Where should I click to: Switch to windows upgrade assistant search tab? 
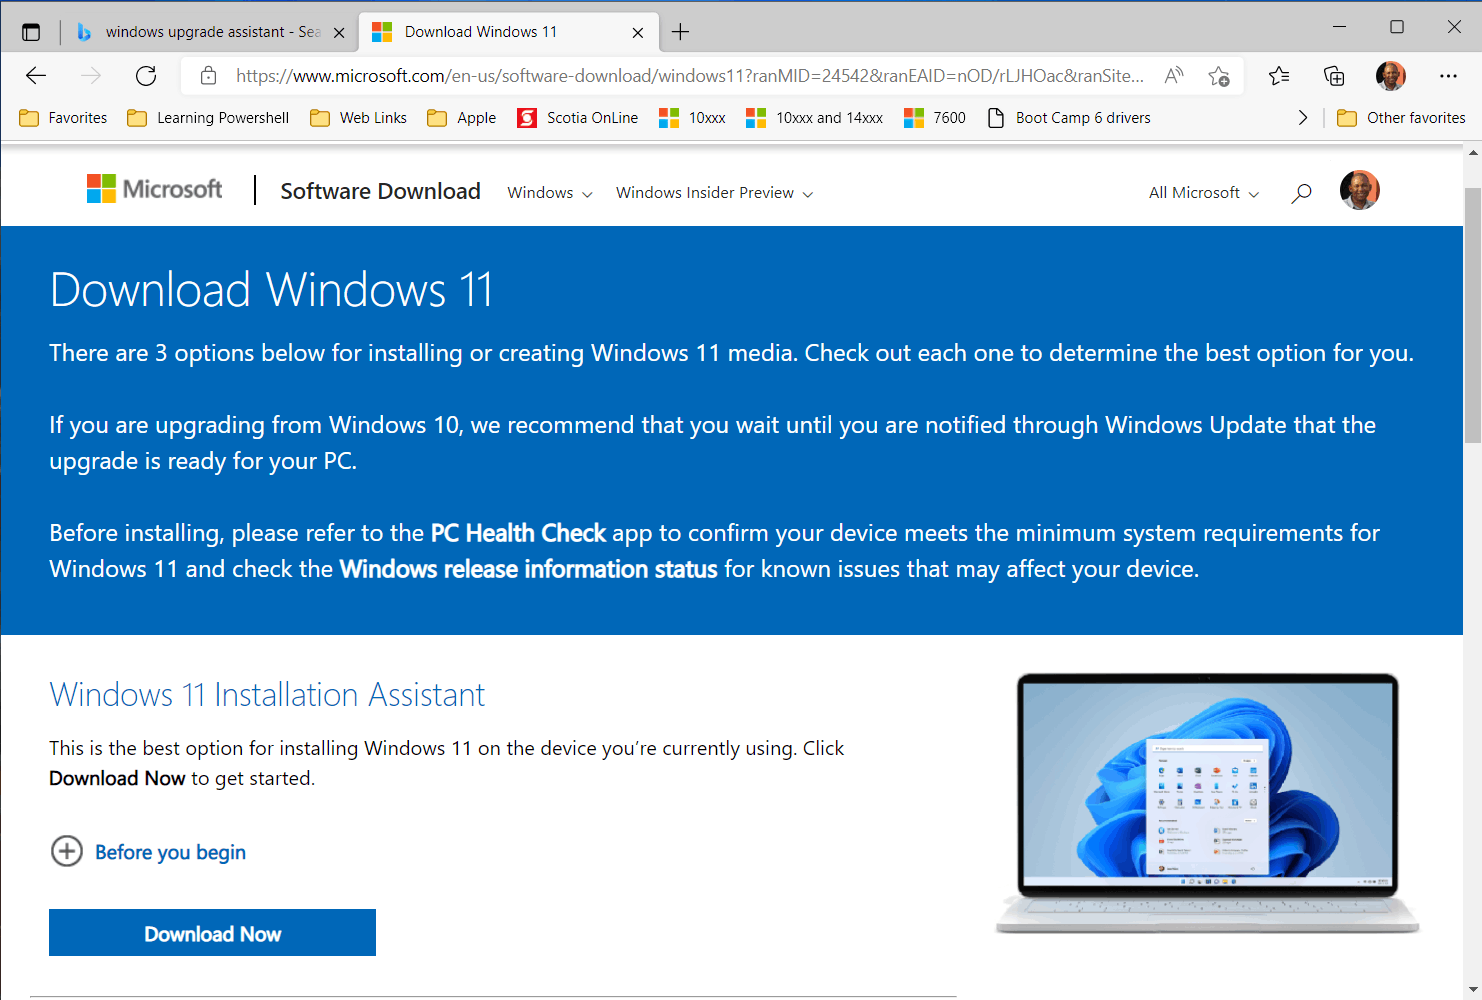[212, 32]
